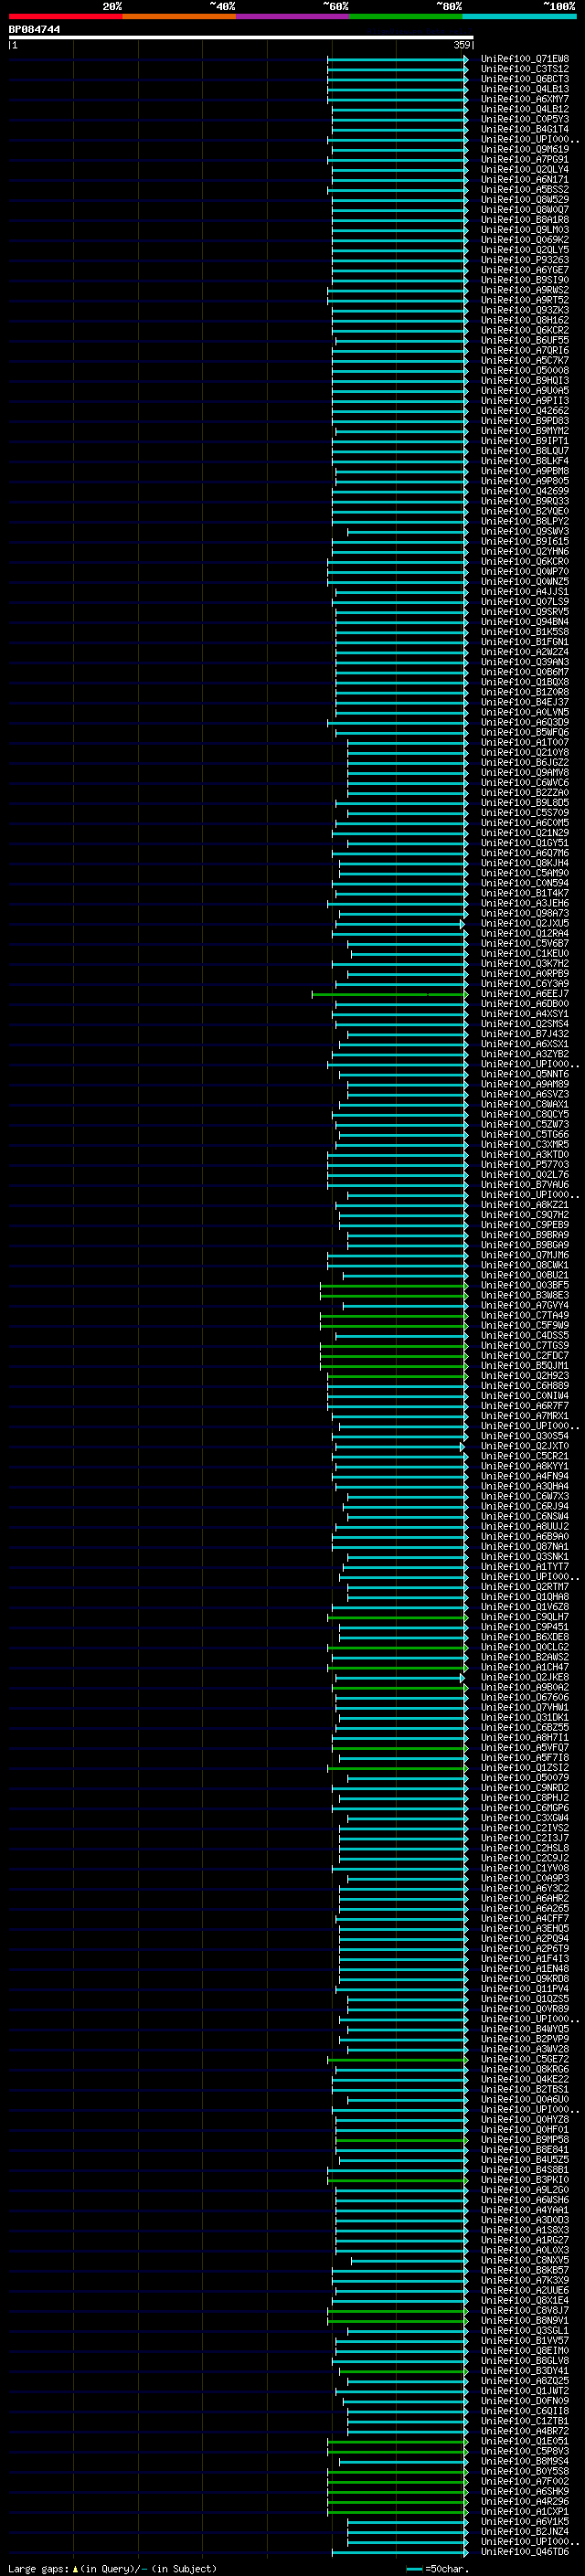Click the hit label UniRef100_A3JEH6

(525, 903)
